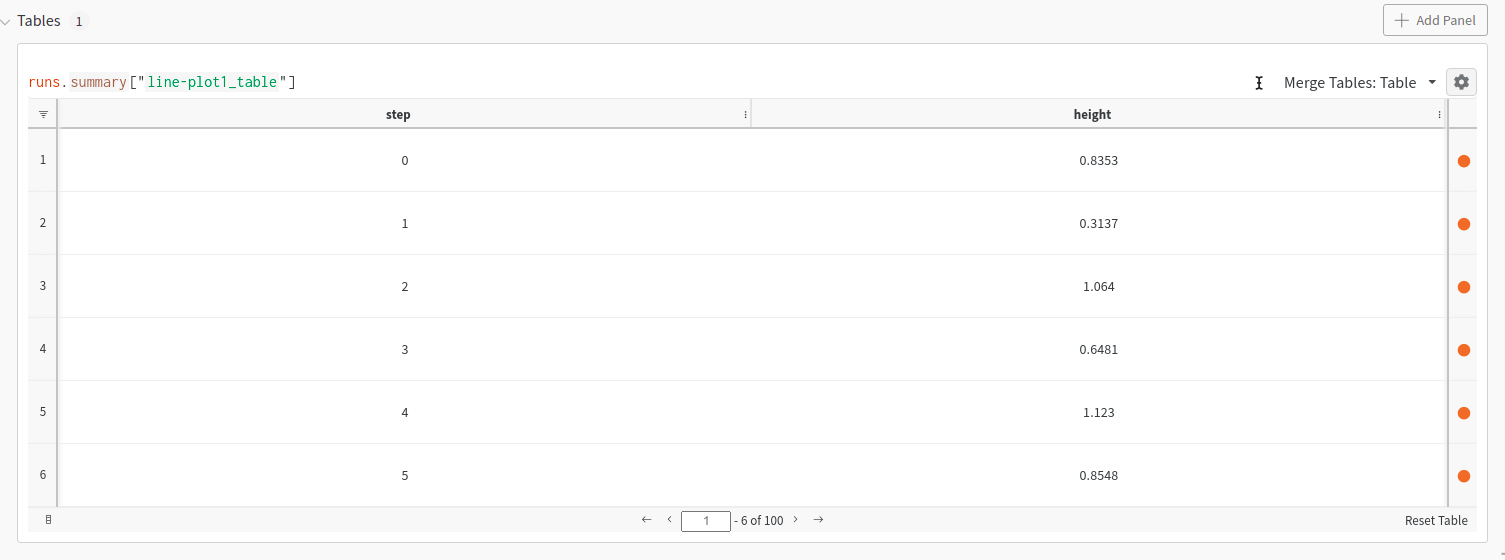Click the runs.summary expression editor
The width and height of the screenshot is (1505, 560).
[162, 82]
